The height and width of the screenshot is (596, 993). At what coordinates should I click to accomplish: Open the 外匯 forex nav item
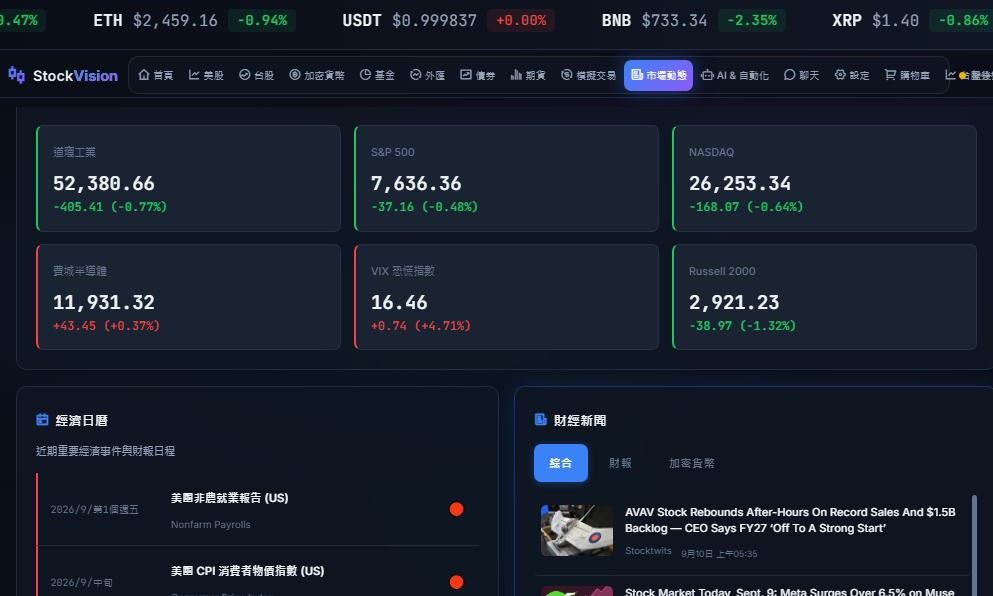coord(427,75)
